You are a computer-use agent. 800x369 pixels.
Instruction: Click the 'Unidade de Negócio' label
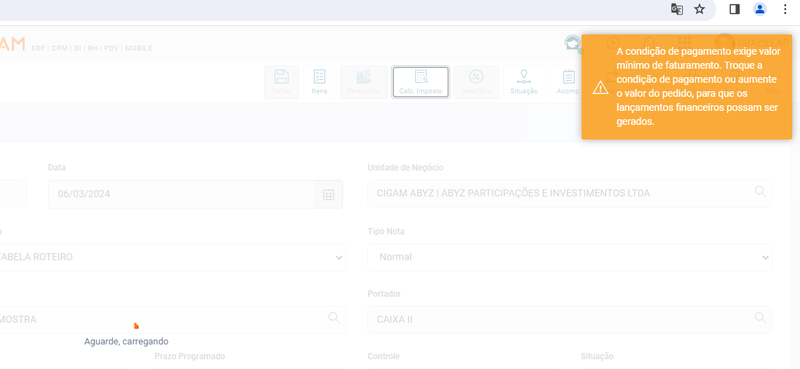[405, 167]
